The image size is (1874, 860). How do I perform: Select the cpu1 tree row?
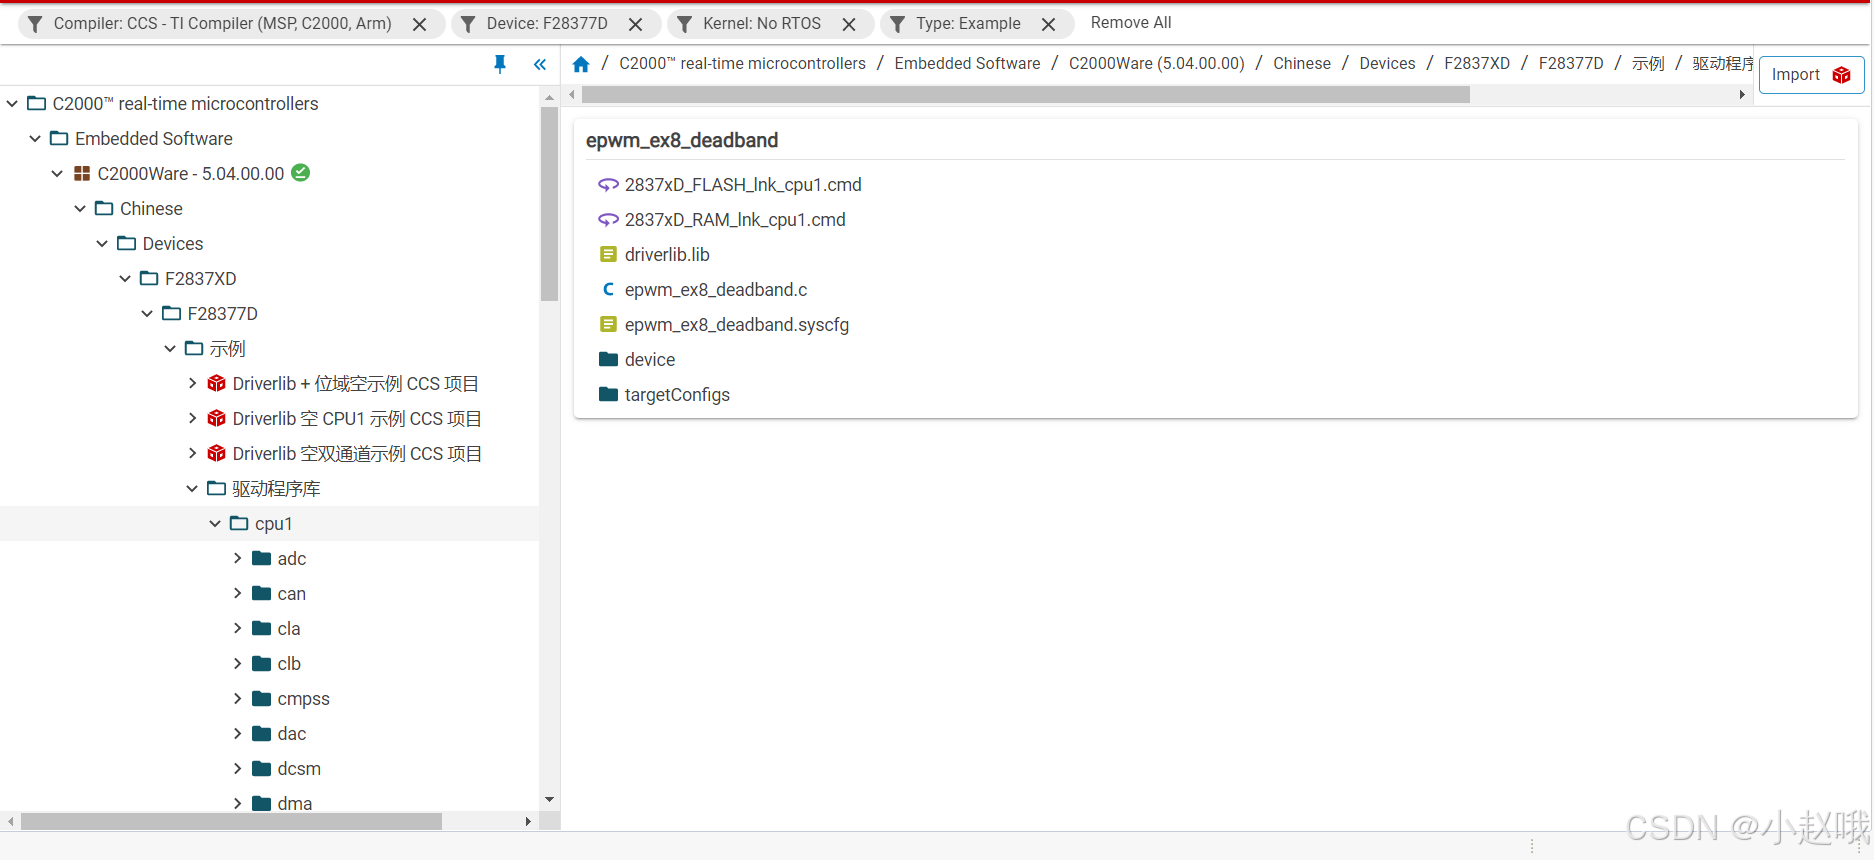tap(270, 524)
